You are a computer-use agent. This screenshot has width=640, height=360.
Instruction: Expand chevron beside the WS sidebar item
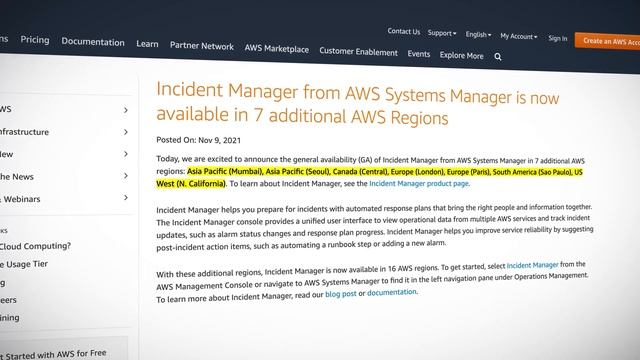(x=126, y=110)
